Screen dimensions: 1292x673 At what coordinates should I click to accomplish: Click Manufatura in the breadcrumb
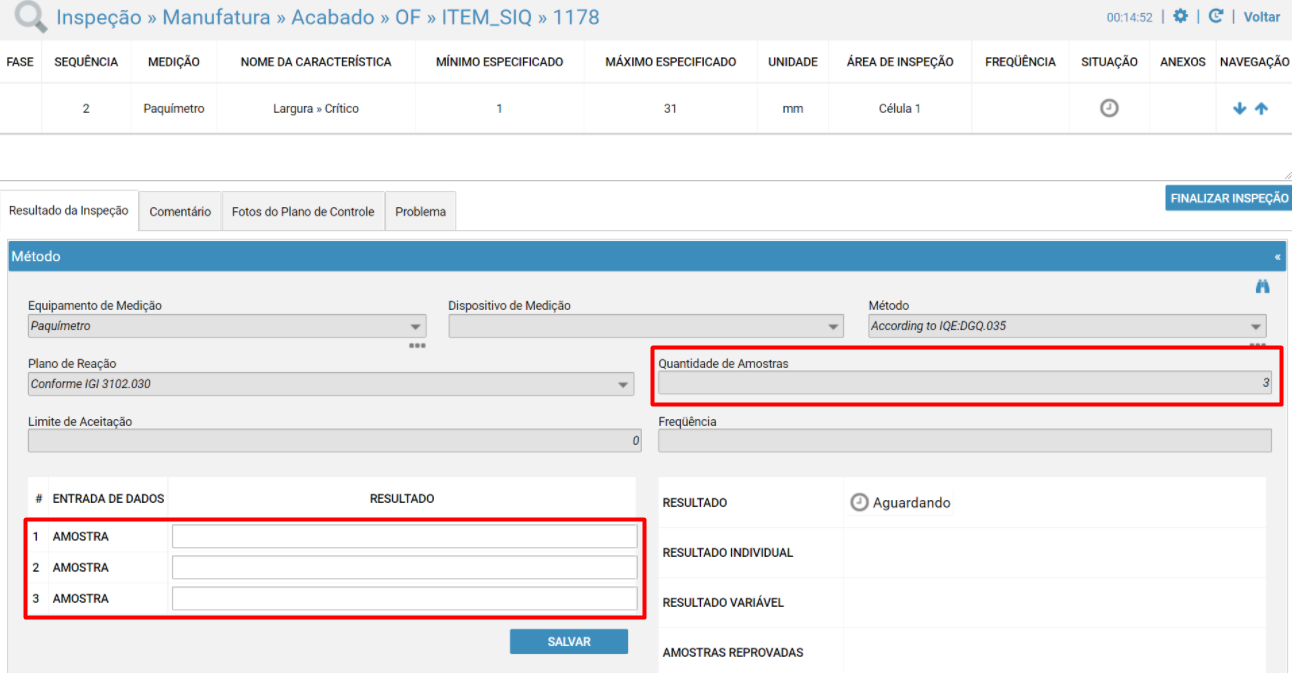coord(216,18)
